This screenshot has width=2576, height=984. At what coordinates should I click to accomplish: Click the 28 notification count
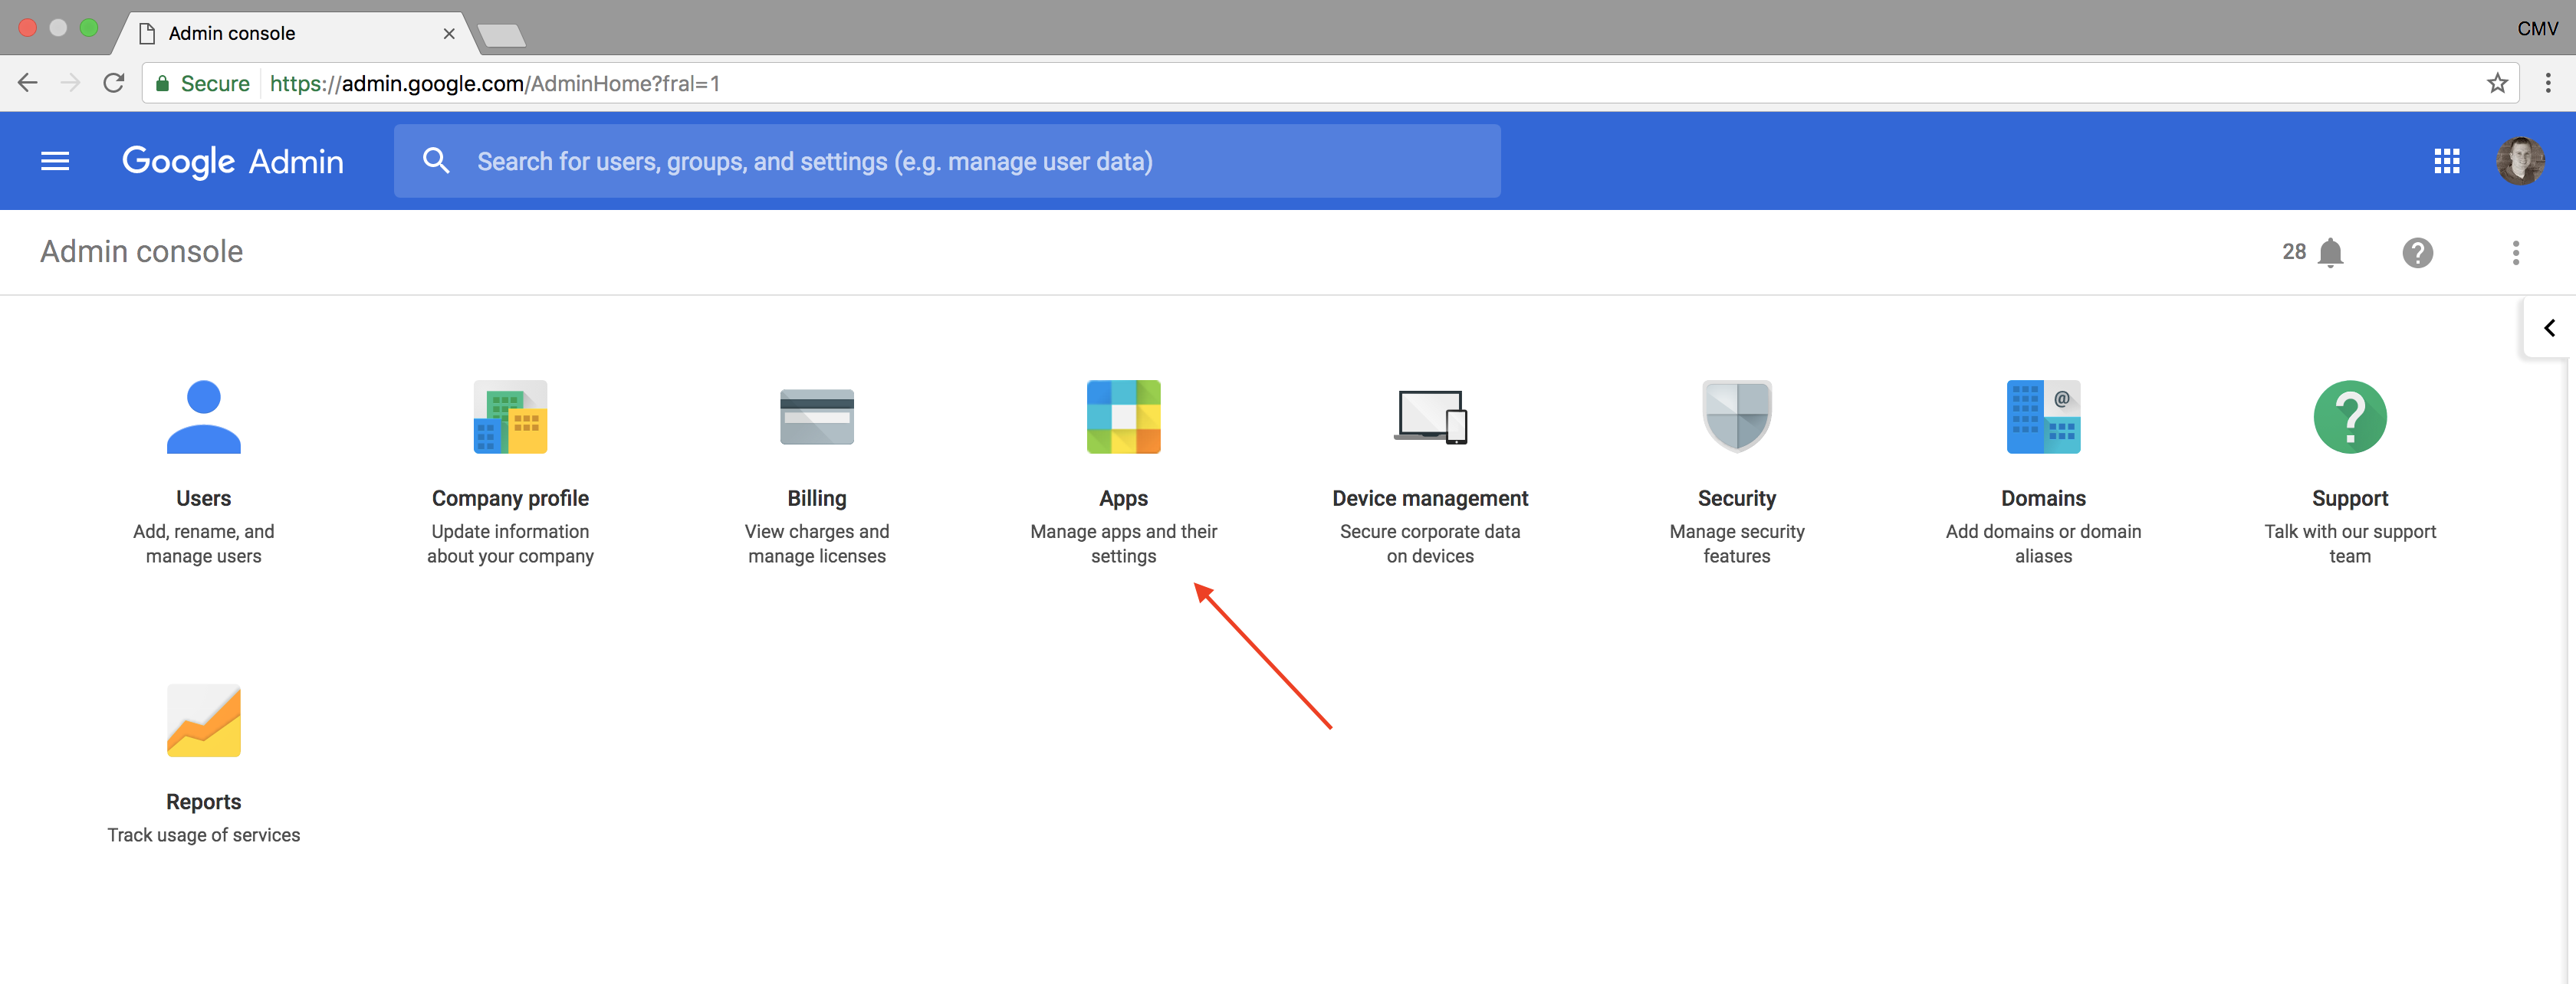[2293, 252]
